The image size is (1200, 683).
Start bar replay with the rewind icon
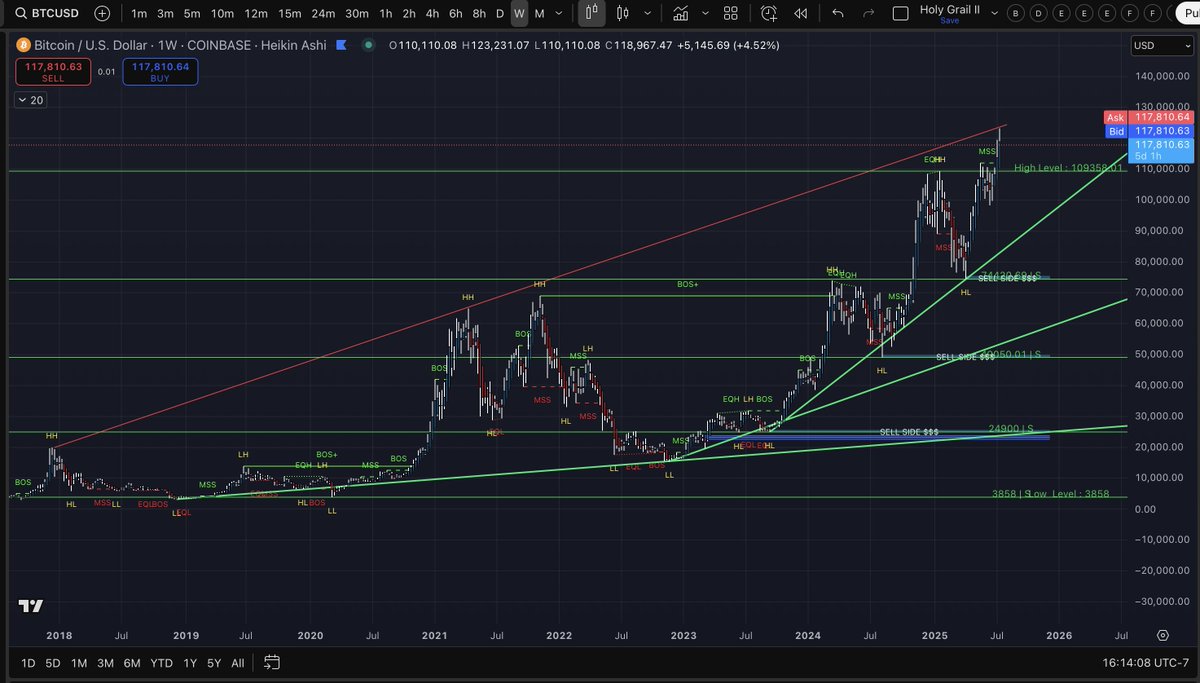point(800,13)
